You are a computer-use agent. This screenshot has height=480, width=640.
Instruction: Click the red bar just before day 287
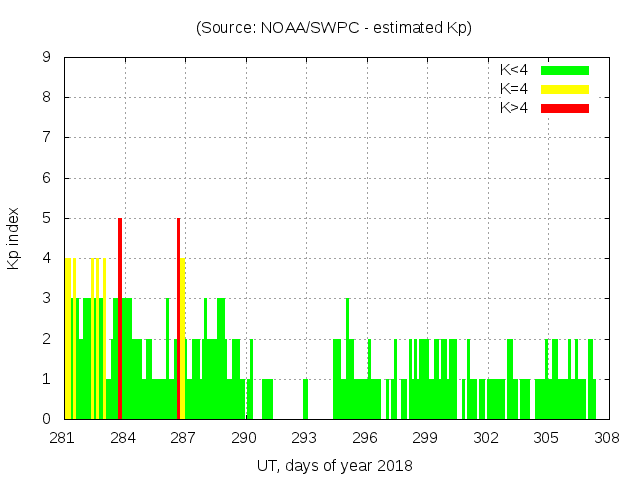coord(178,318)
